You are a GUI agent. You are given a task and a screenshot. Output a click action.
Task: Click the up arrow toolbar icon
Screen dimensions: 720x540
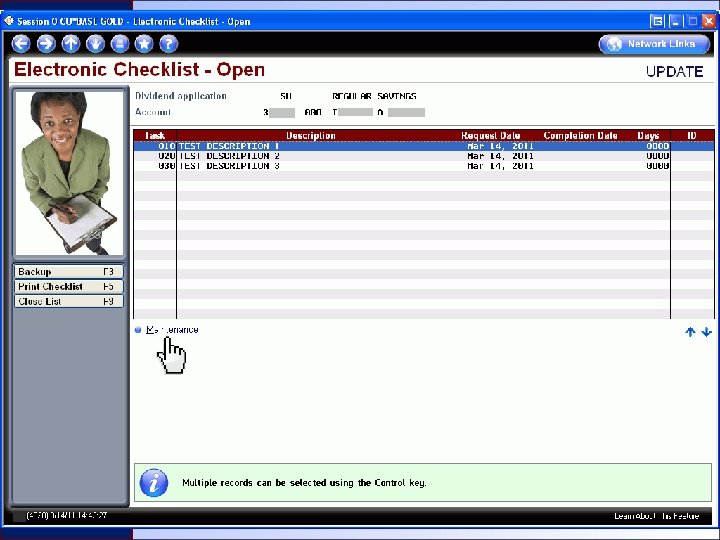click(71, 44)
